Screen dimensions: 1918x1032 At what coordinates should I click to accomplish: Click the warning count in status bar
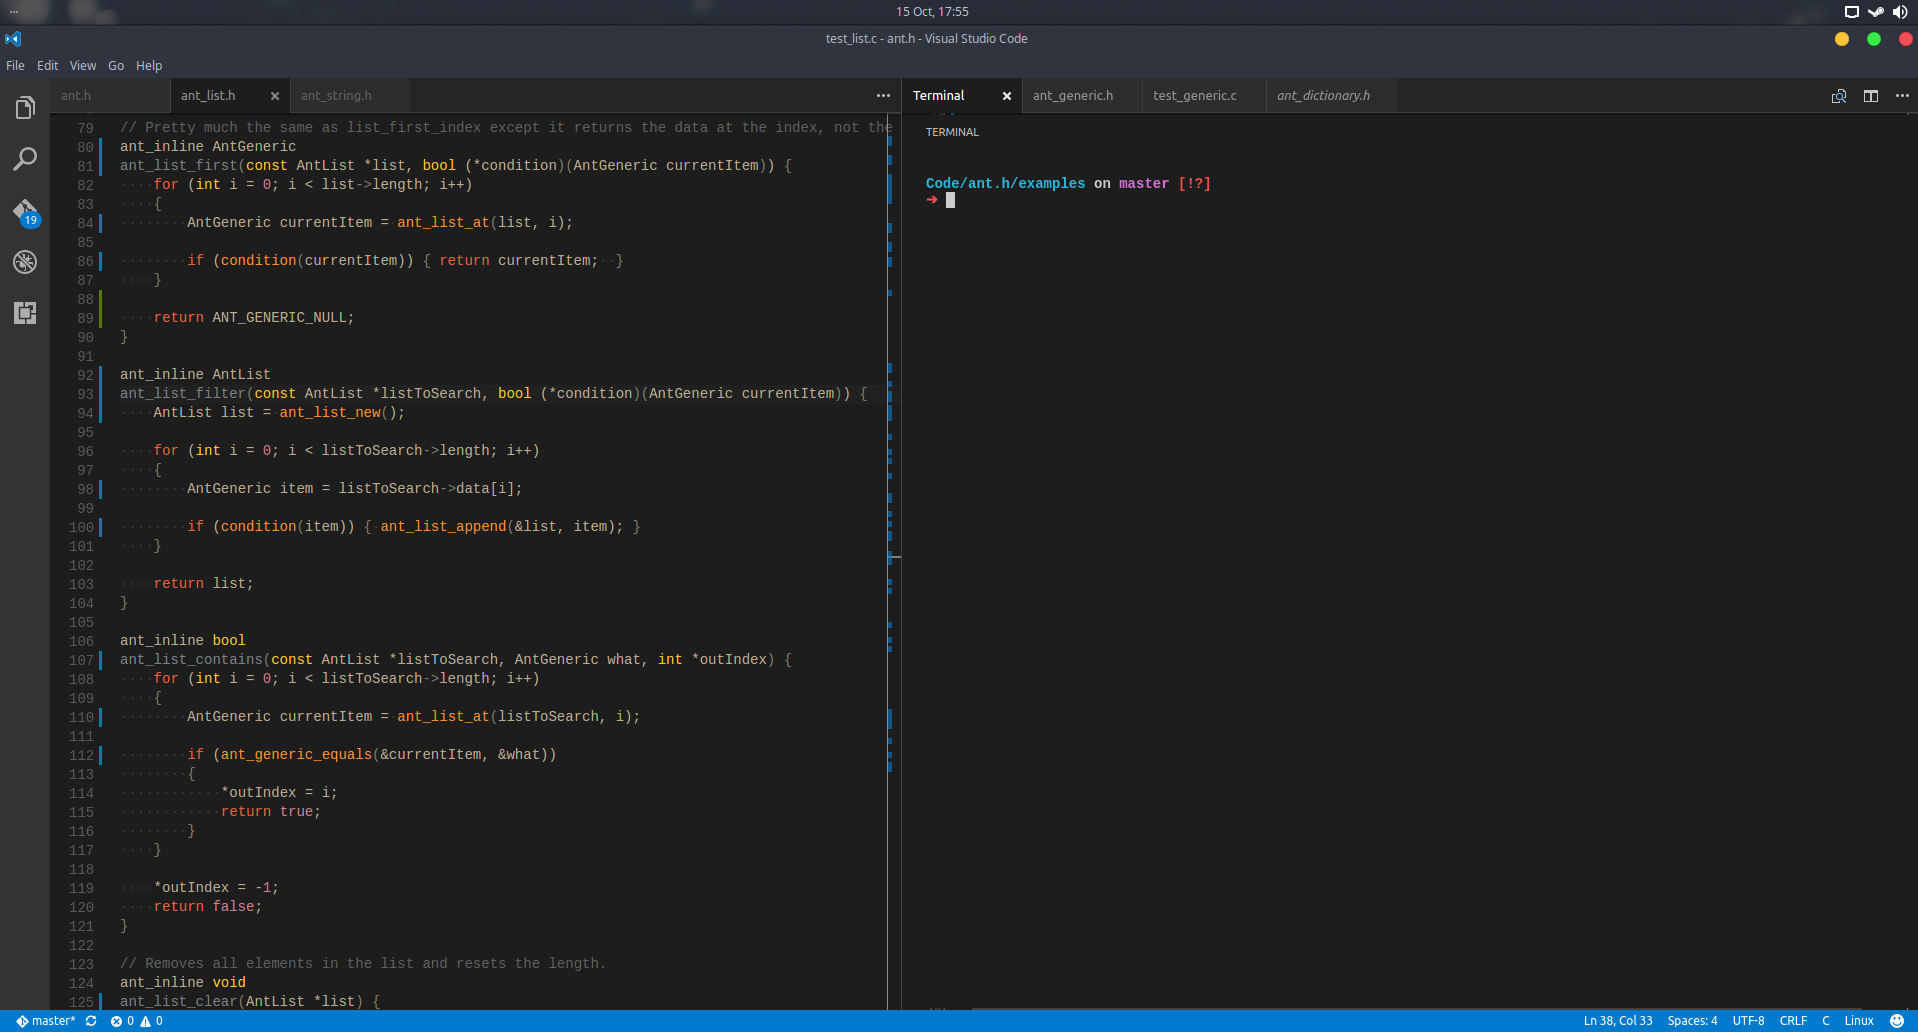(x=152, y=1021)
